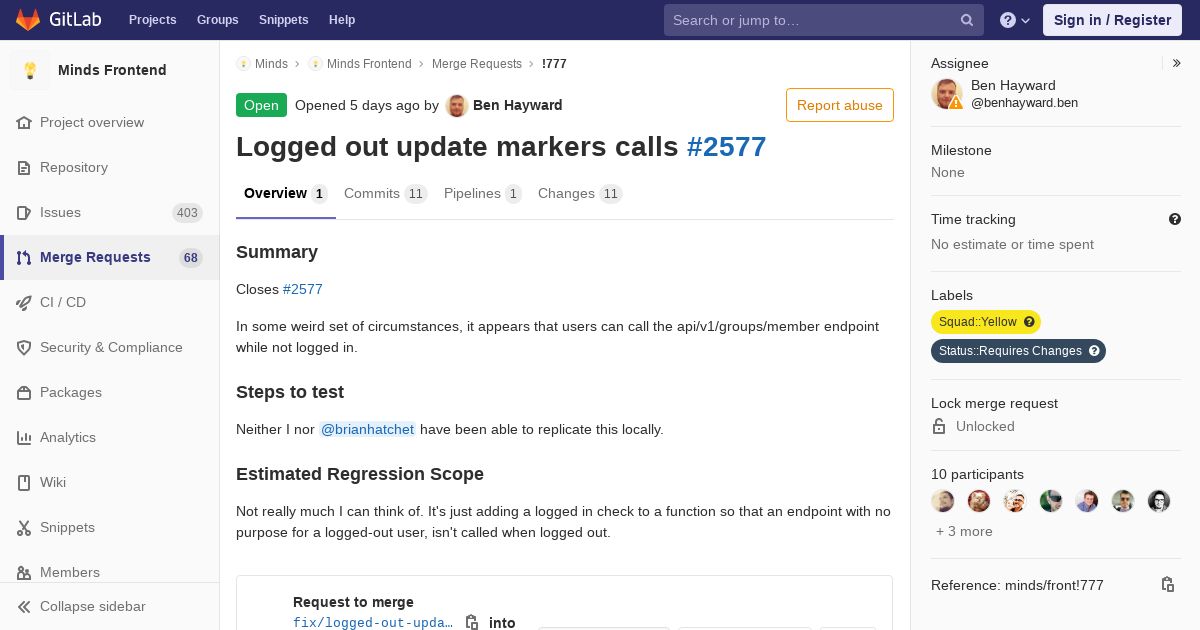Open the Pipelines tab

(483, 194)
